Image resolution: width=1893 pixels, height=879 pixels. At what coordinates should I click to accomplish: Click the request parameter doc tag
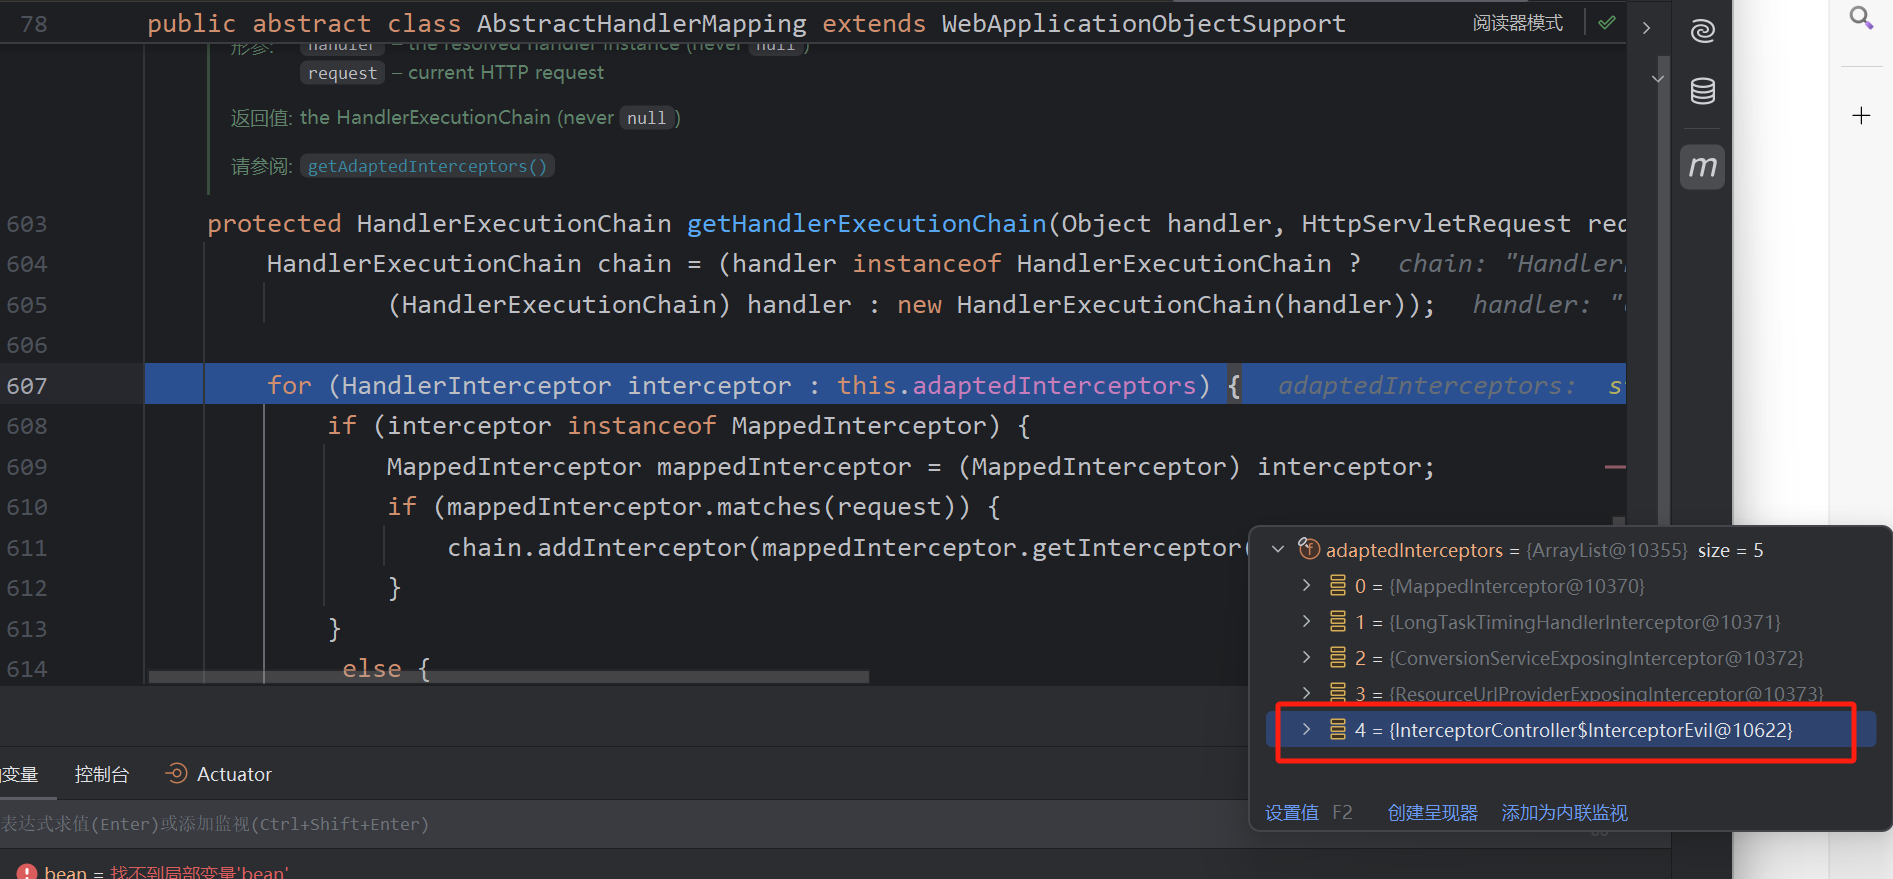[342, 73]
